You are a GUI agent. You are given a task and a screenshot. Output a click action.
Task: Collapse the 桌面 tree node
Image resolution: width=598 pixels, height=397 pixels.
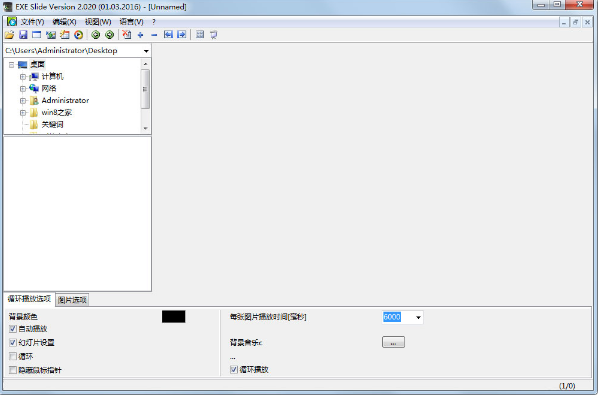11,65
